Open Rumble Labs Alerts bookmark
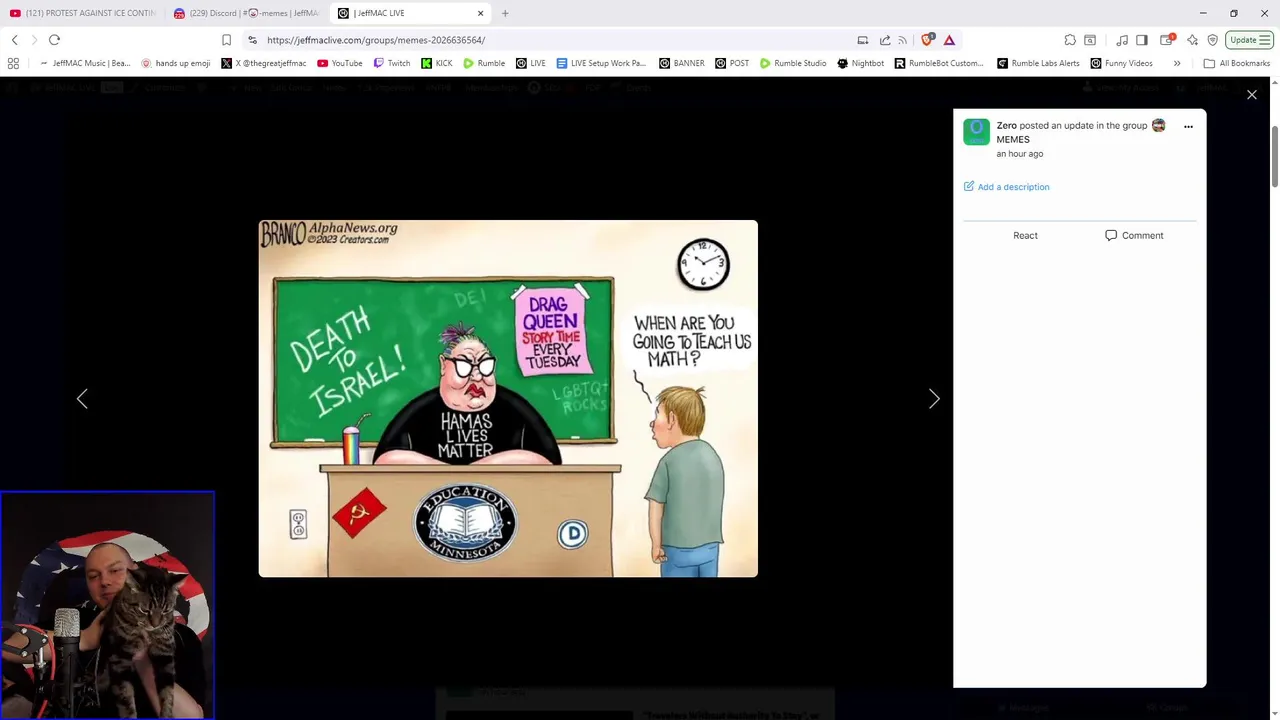Image resolution: width=1280 pixels, height=720 pixels. click(1038, 63)
